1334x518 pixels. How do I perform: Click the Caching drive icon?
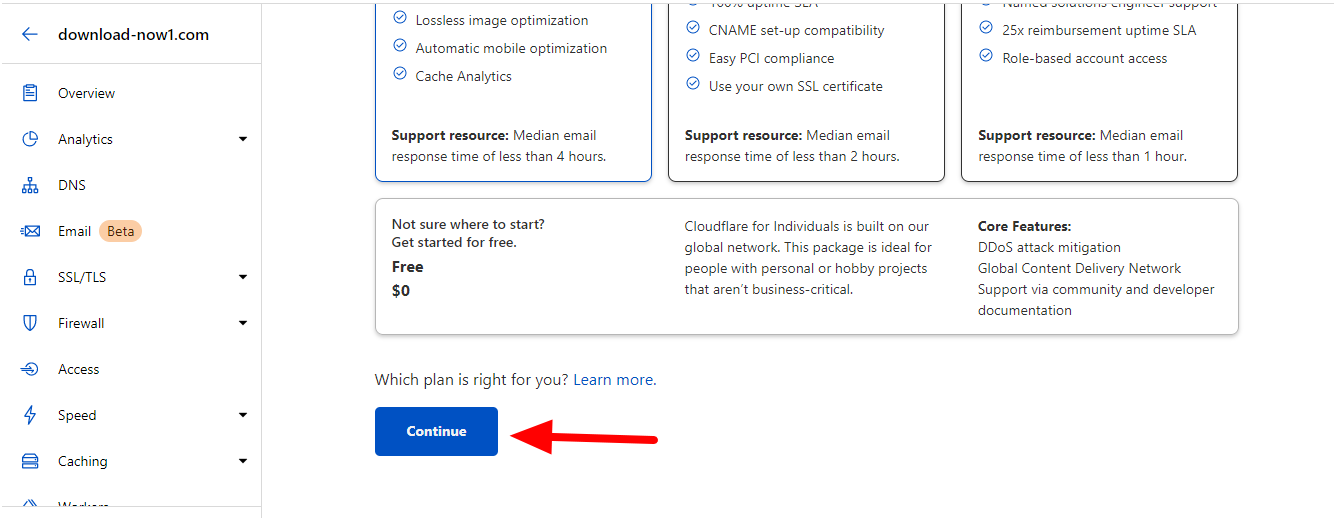point(30,461)
